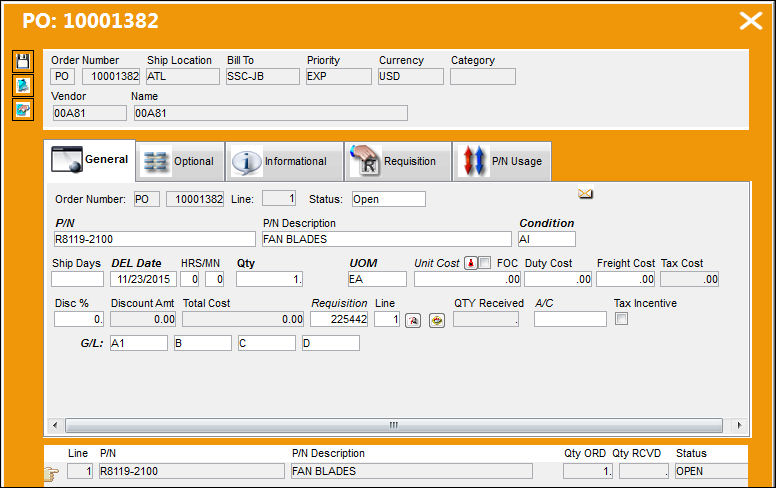
Task: Click the Freight Cost field
Action: (x=626, y=279)
